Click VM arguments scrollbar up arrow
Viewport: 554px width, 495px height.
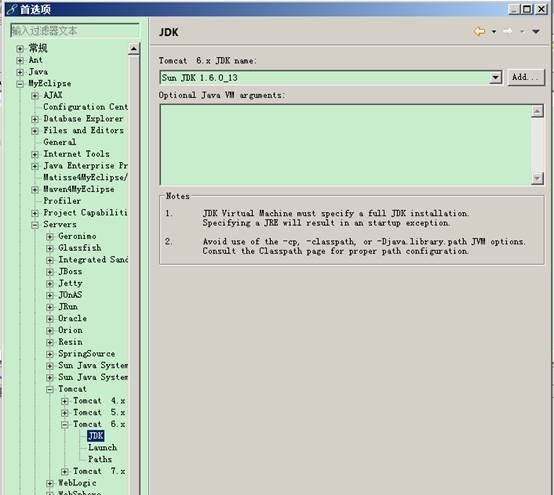pyautogui.click(x=537, y=111)
